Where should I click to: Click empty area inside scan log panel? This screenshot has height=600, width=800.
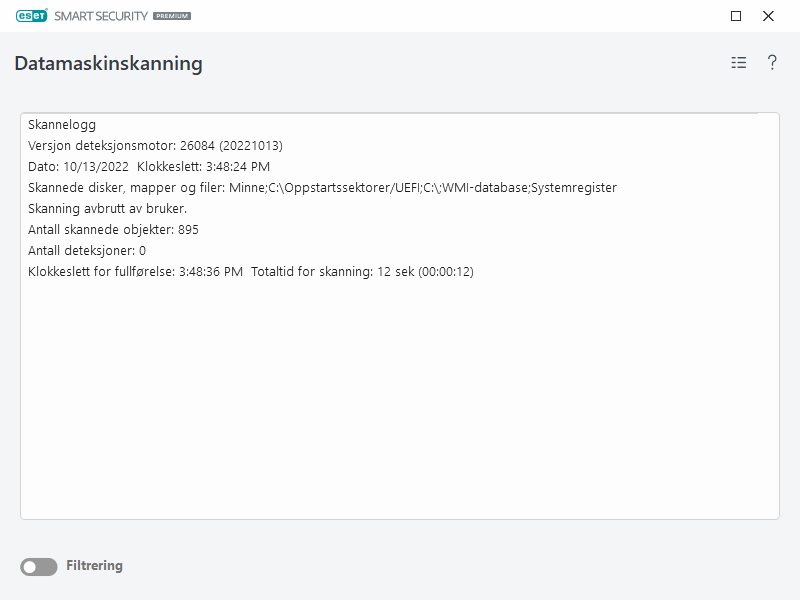(x=400, y=400)
